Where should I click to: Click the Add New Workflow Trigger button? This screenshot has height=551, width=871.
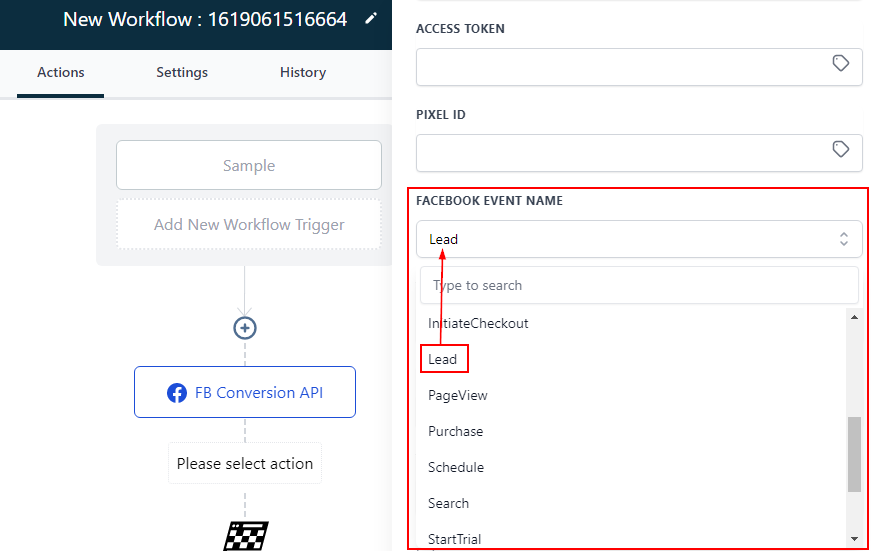pos(249,225)
